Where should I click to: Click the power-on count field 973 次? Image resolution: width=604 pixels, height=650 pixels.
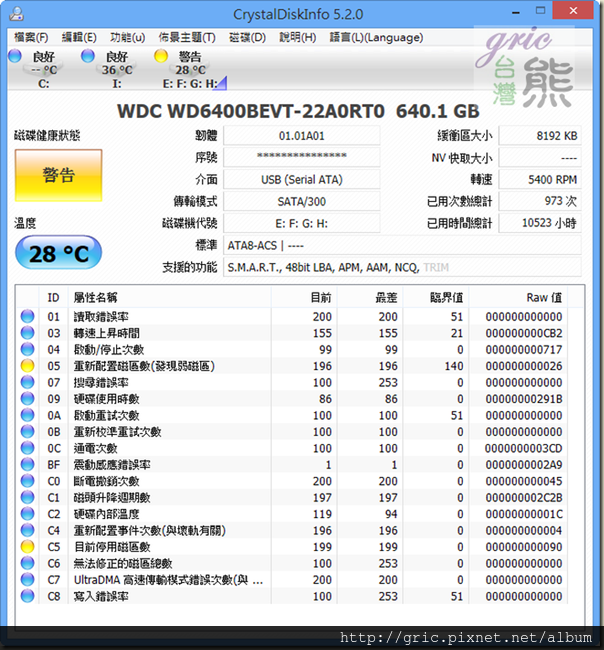tap(540, 201)
